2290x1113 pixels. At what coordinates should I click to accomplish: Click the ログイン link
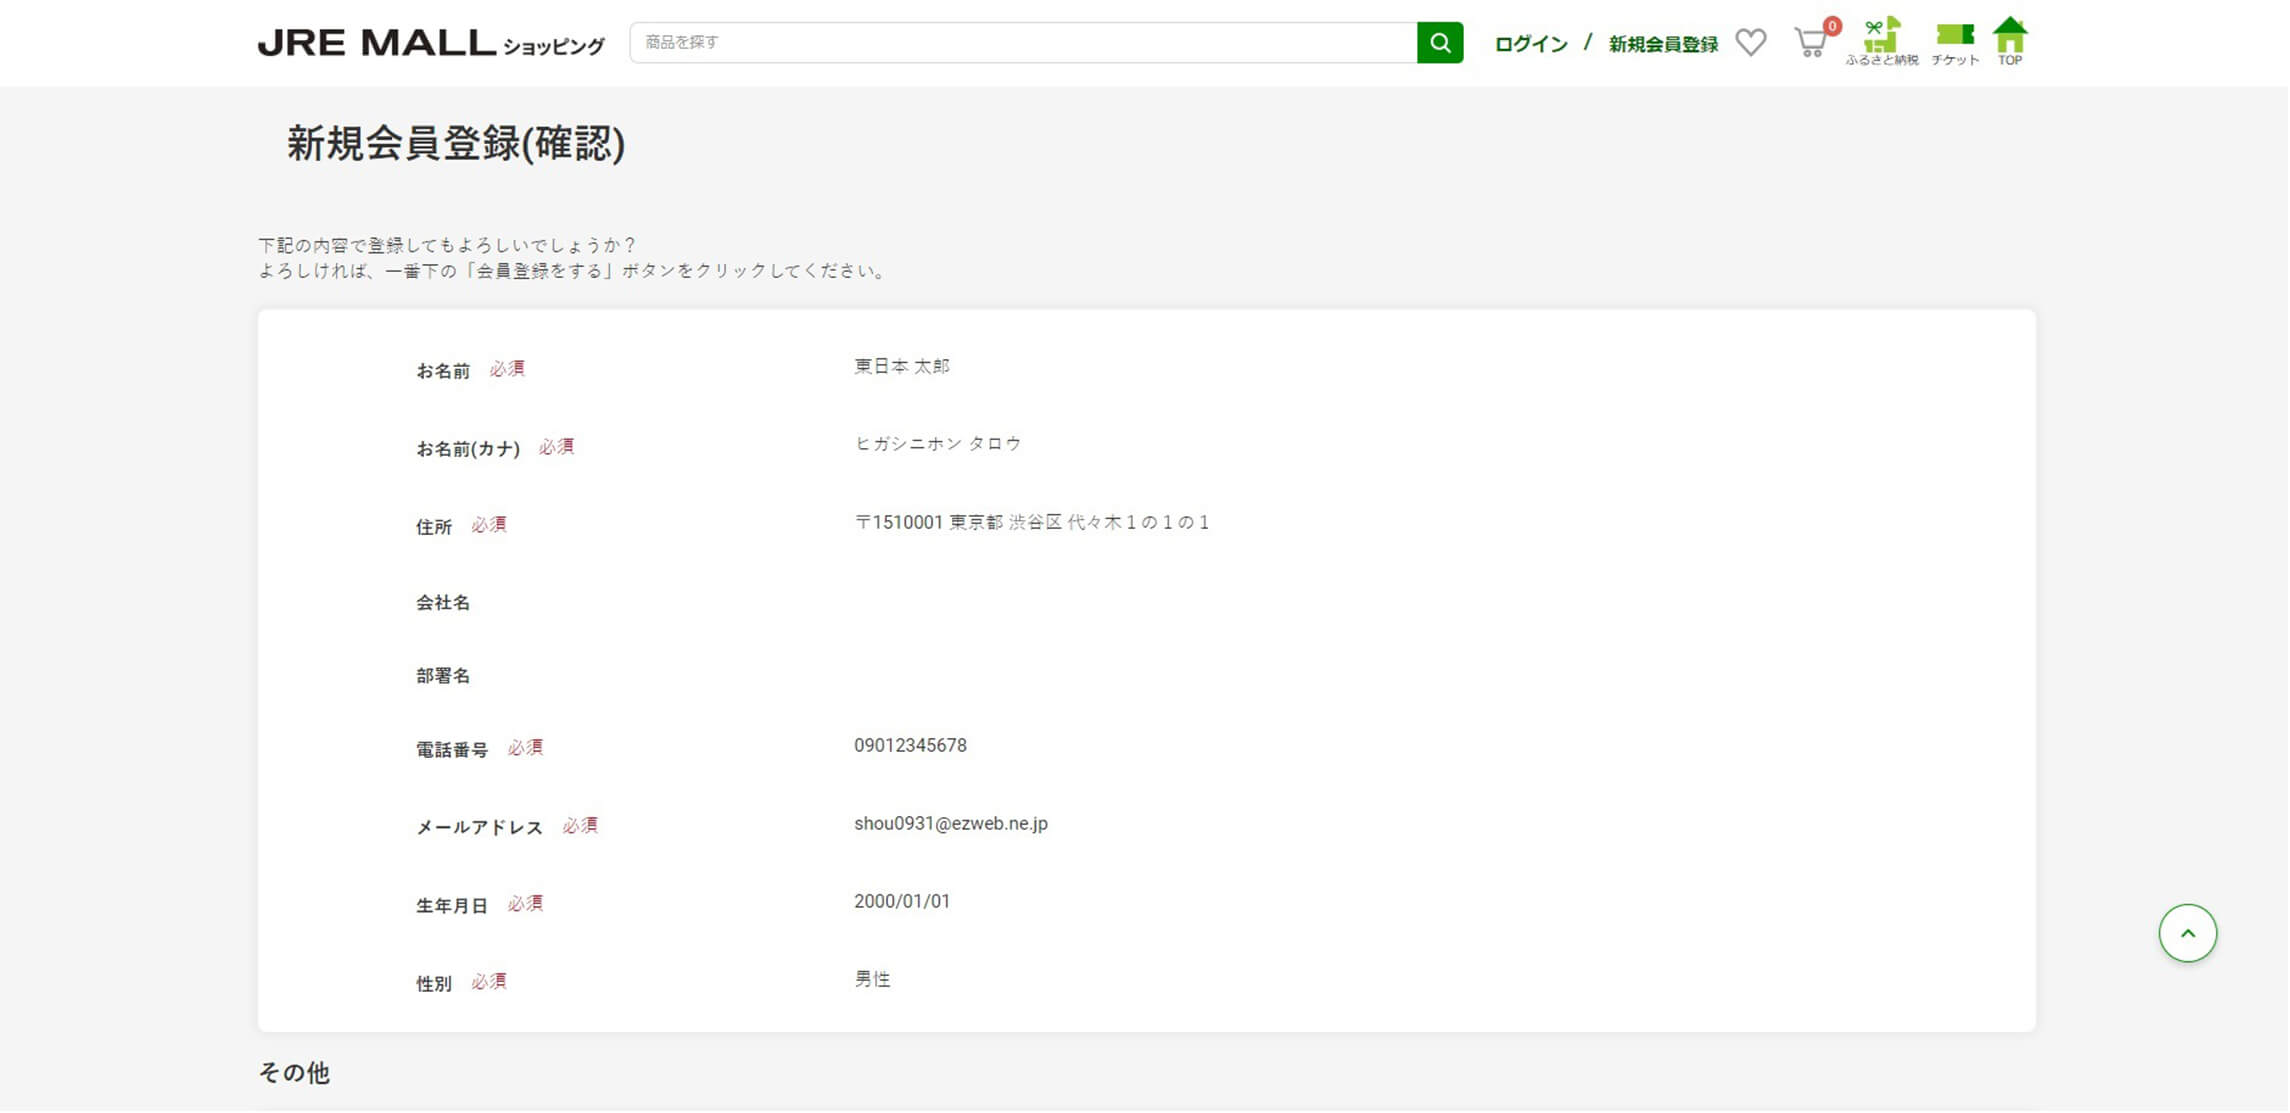(x=1531, y=44)
